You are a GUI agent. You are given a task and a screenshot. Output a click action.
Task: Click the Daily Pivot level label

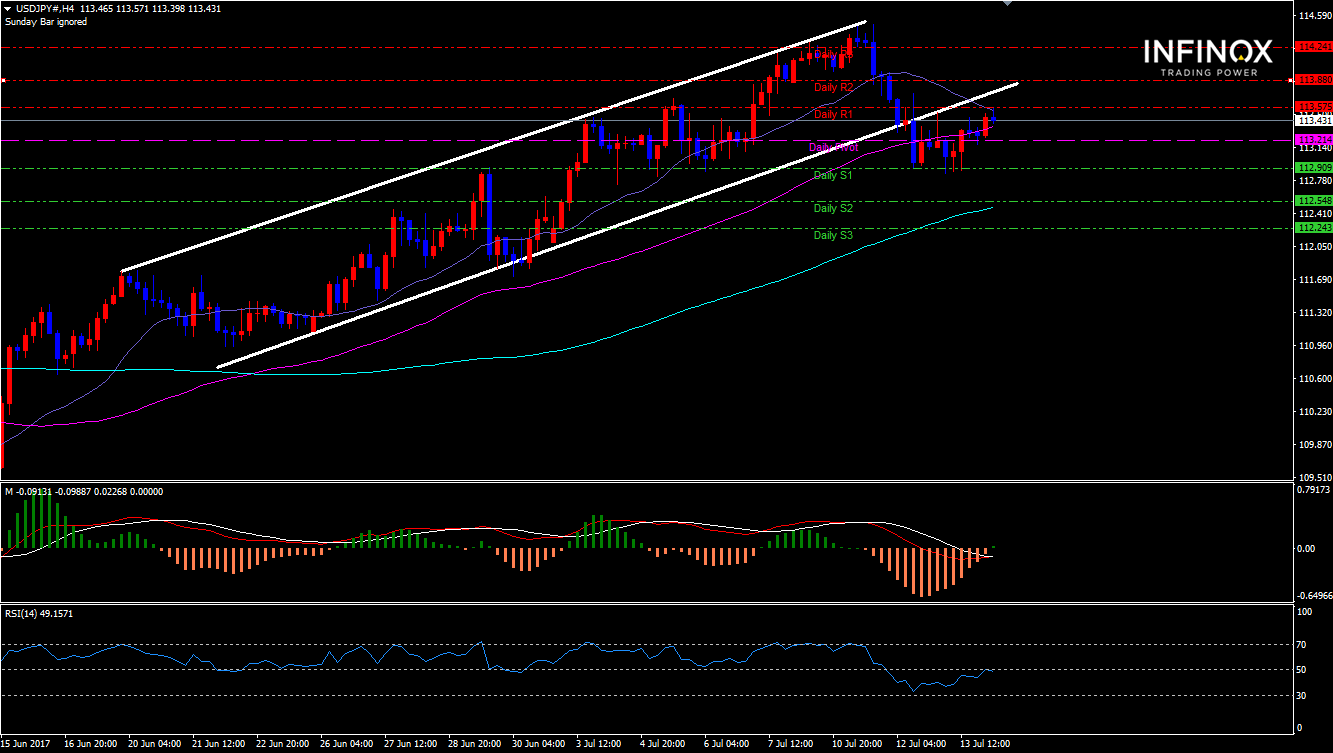[833, 147]
